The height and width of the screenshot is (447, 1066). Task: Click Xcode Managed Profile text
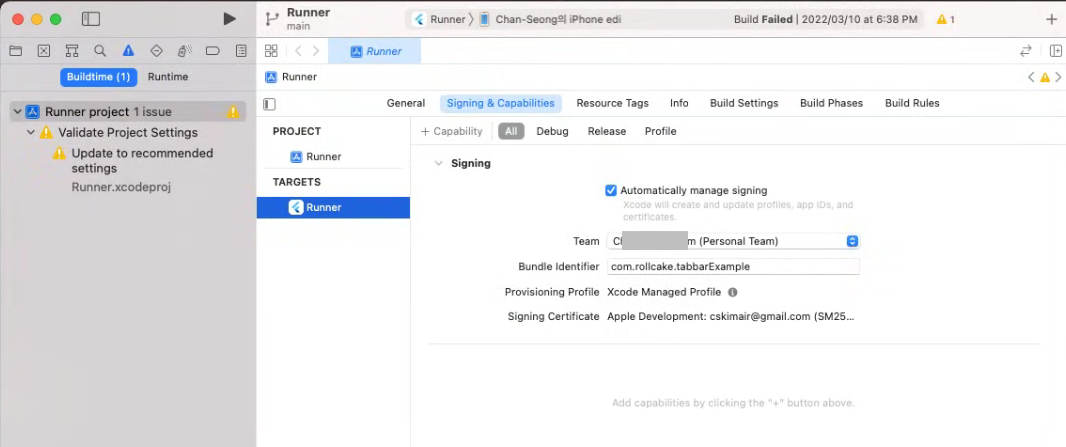coord(664,292)
